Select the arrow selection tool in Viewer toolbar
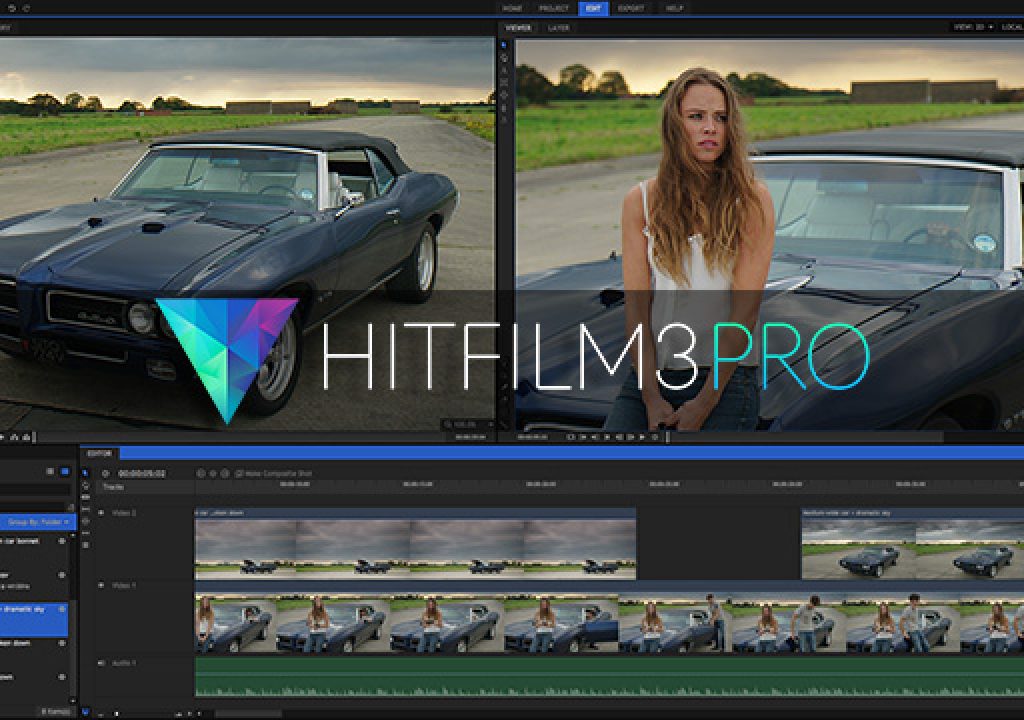This screenshot has height=720, width=1024. (504, 46)
